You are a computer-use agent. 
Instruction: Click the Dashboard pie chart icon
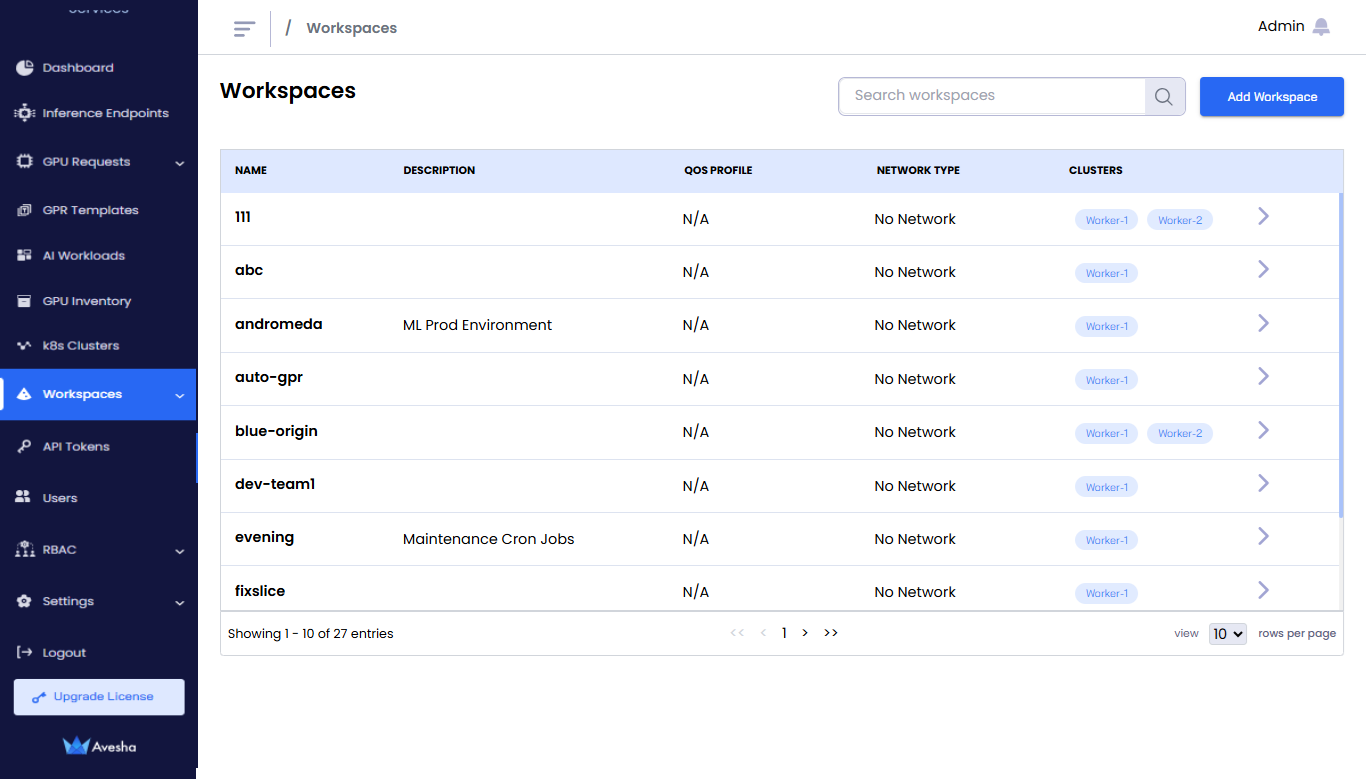tap(25, 68)
